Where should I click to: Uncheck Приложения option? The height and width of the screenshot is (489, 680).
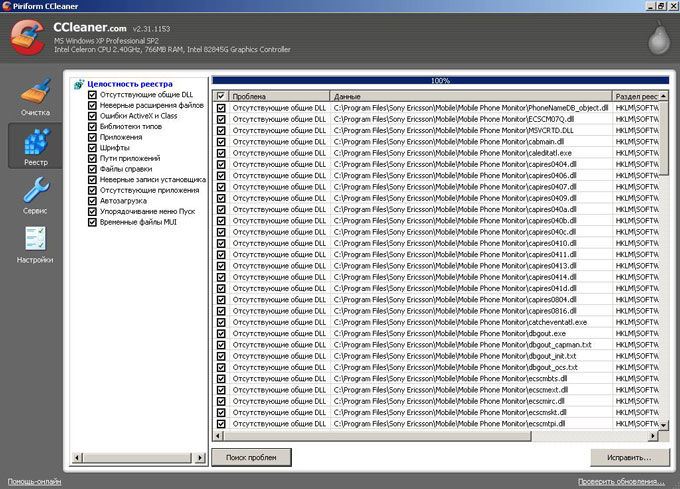click(x=92, y=137)
